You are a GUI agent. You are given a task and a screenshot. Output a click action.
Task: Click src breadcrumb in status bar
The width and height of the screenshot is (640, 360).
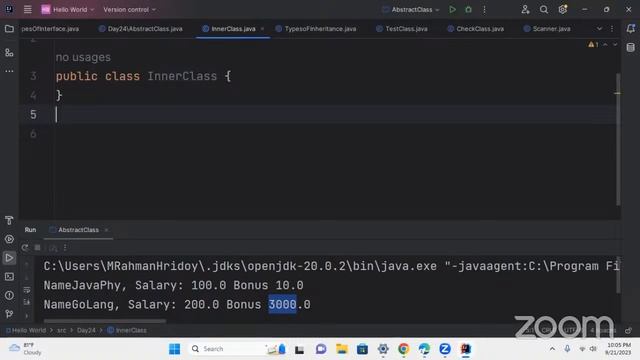(61, 330)
